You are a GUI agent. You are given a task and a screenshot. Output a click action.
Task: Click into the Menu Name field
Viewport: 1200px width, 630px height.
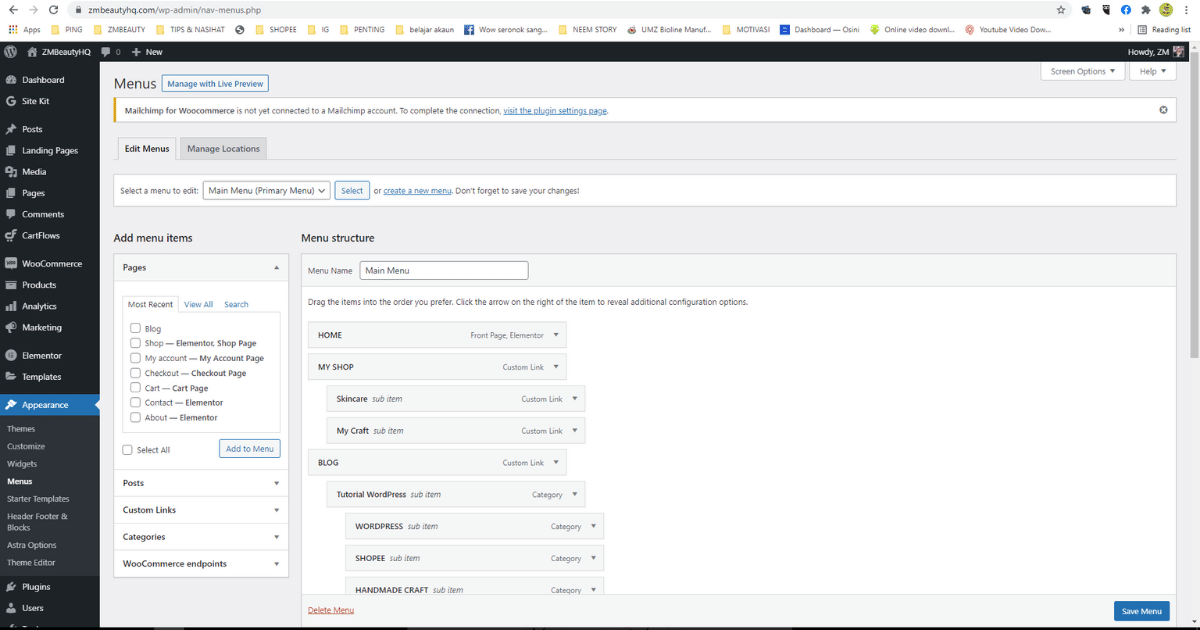(444, 270)
